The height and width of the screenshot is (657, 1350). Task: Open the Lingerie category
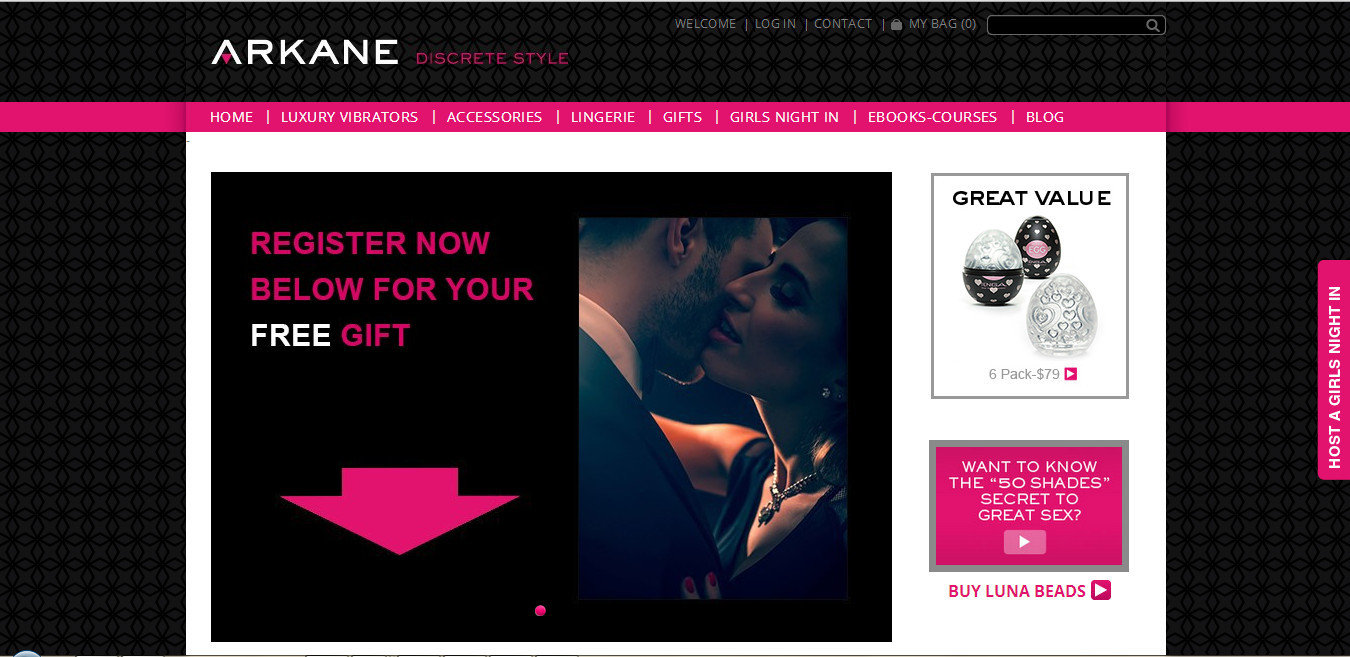point(603,117)
